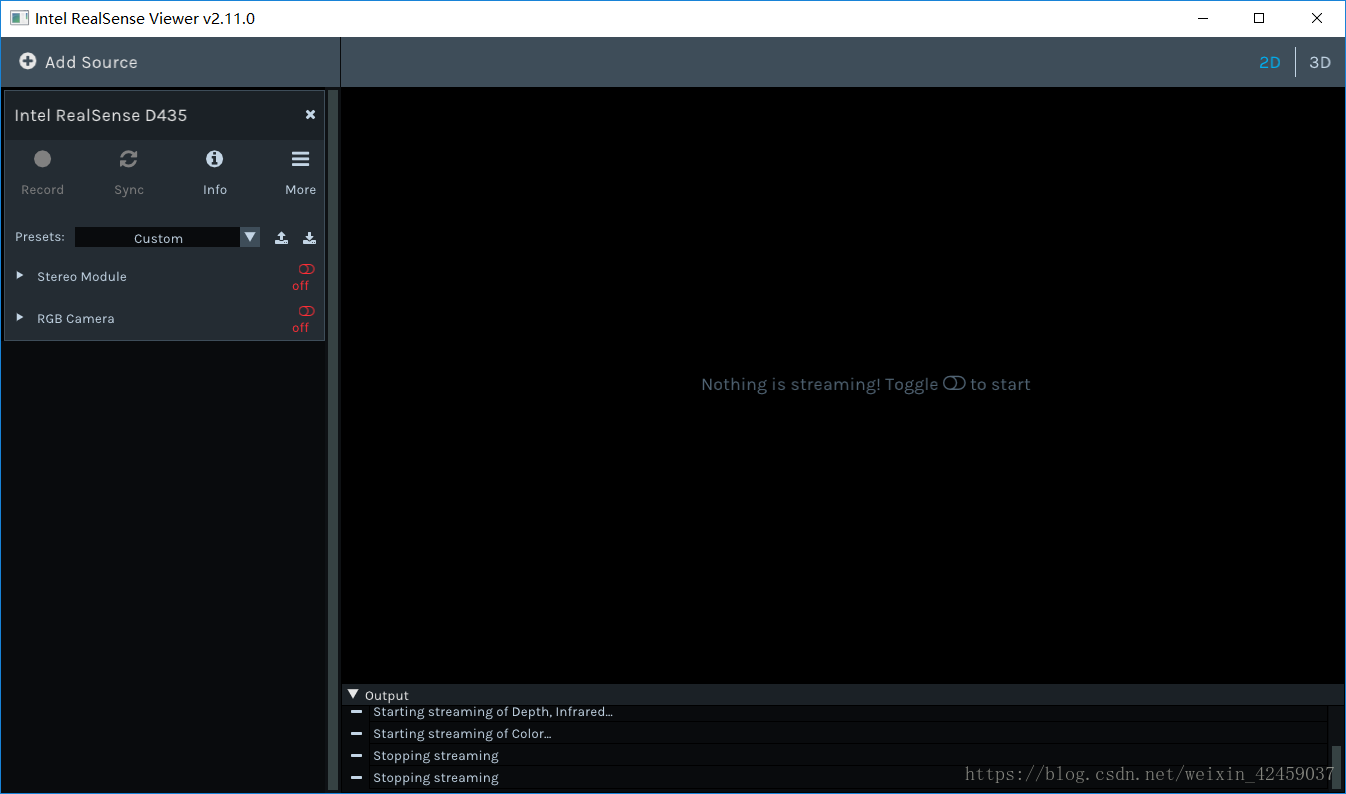Click the Add Source text button
The height and width of the screenshot is (794, 1346).
(91, 62)
